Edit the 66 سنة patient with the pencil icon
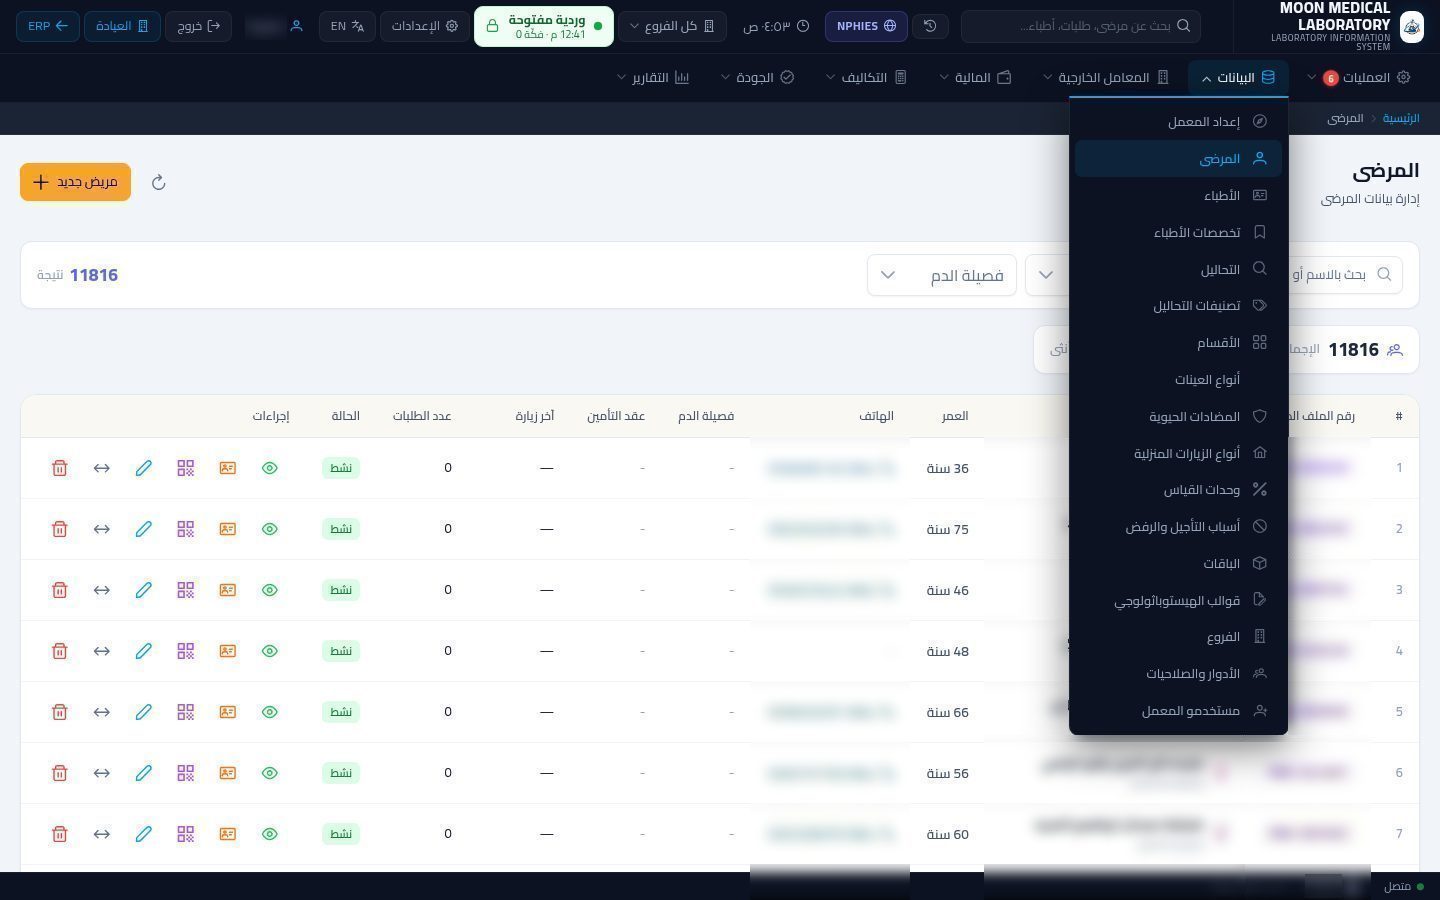Image resolution: width=1440 pixels, height=900 pixels. (144, 712)
